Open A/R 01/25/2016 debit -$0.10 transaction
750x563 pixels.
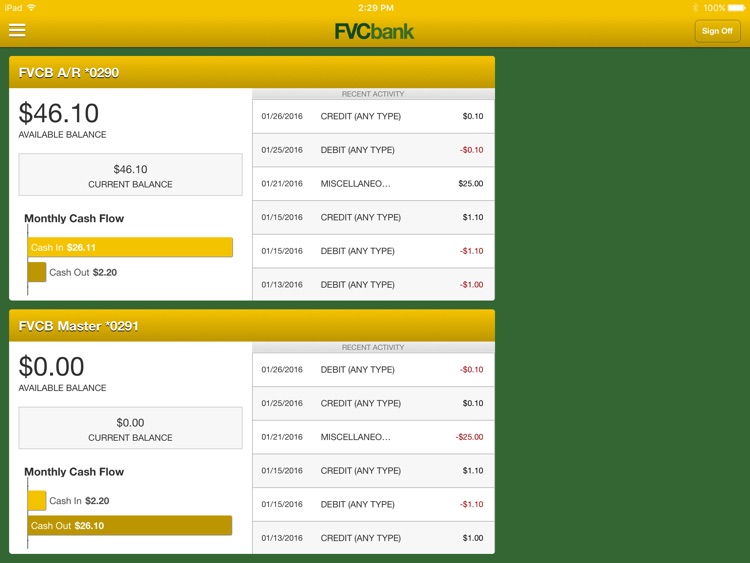pos(373,150)
